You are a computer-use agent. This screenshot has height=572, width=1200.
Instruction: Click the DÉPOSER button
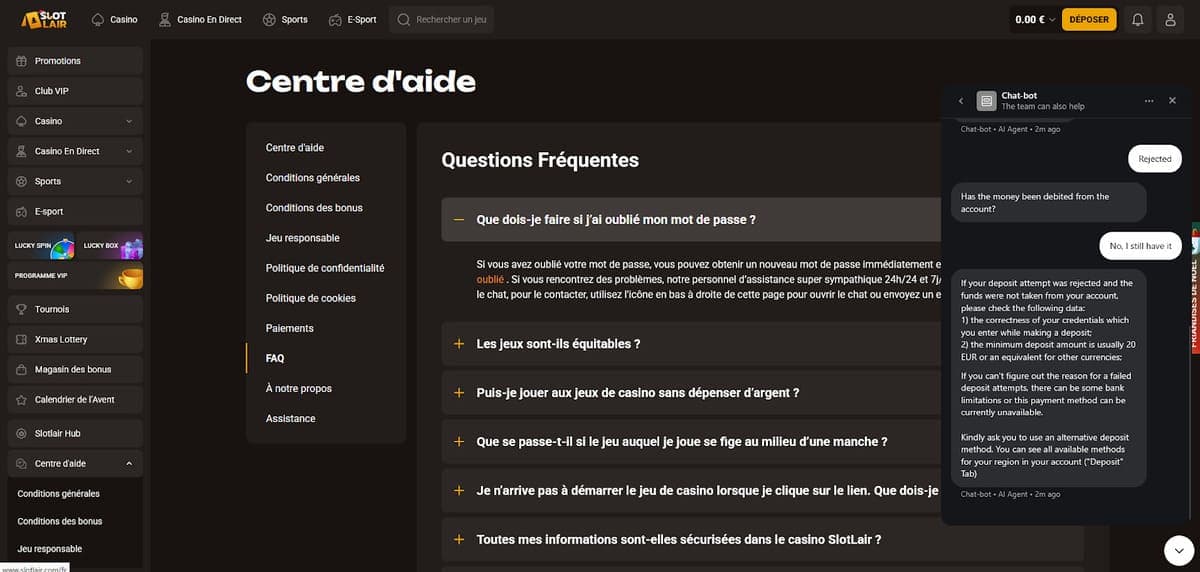[x=1088, y=19]
